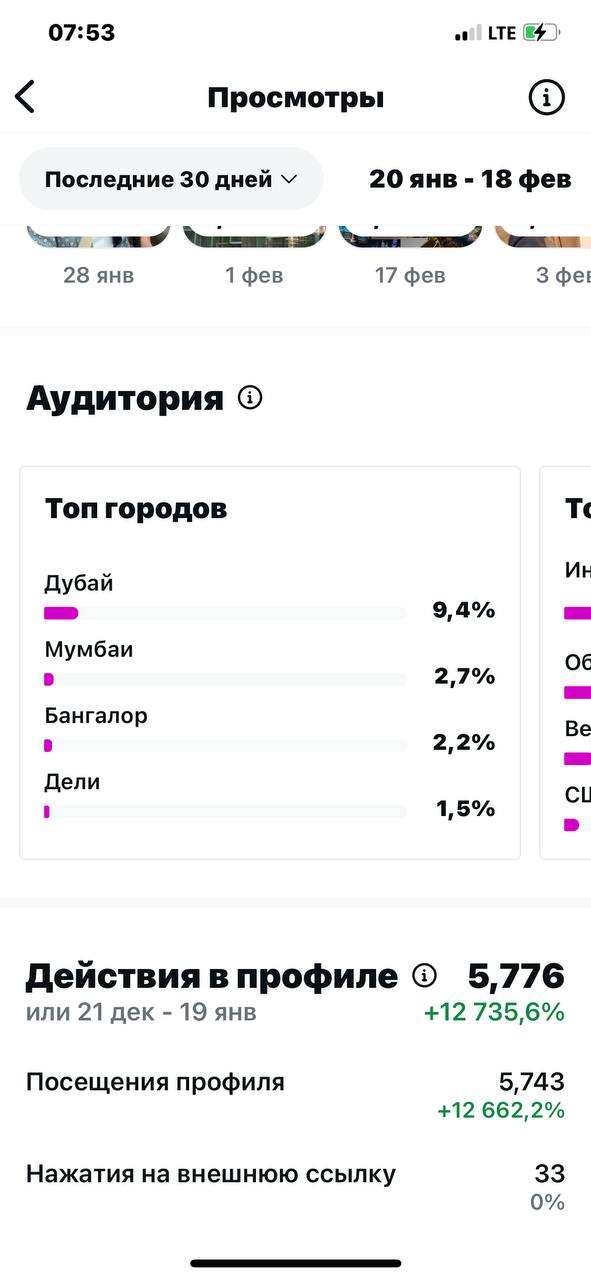The height and width of the screenshot is (1280, 591).
Task: Click the Посещения профиля statistic row
Action: [x=156, y=1081]
